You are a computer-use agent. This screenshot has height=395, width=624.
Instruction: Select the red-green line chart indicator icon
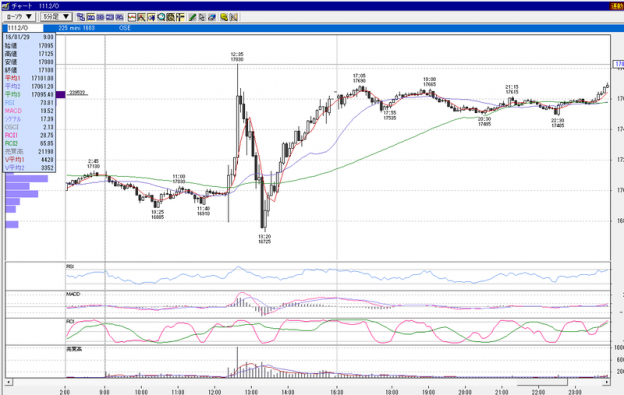click(132, 17)
